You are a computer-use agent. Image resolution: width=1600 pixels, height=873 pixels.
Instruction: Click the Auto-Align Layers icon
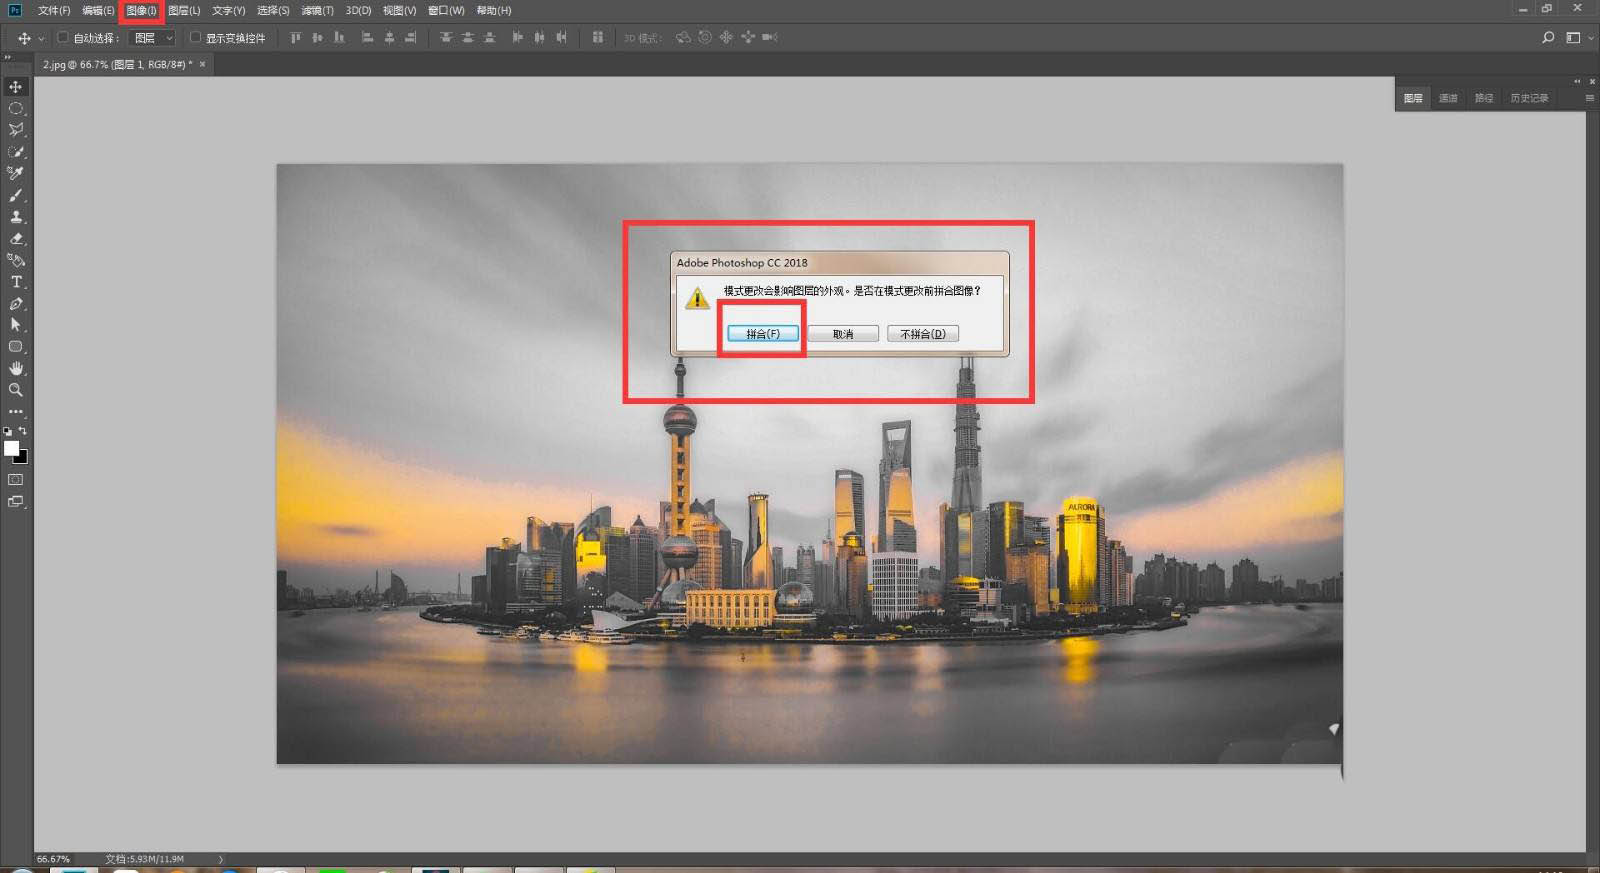point(597,38)
